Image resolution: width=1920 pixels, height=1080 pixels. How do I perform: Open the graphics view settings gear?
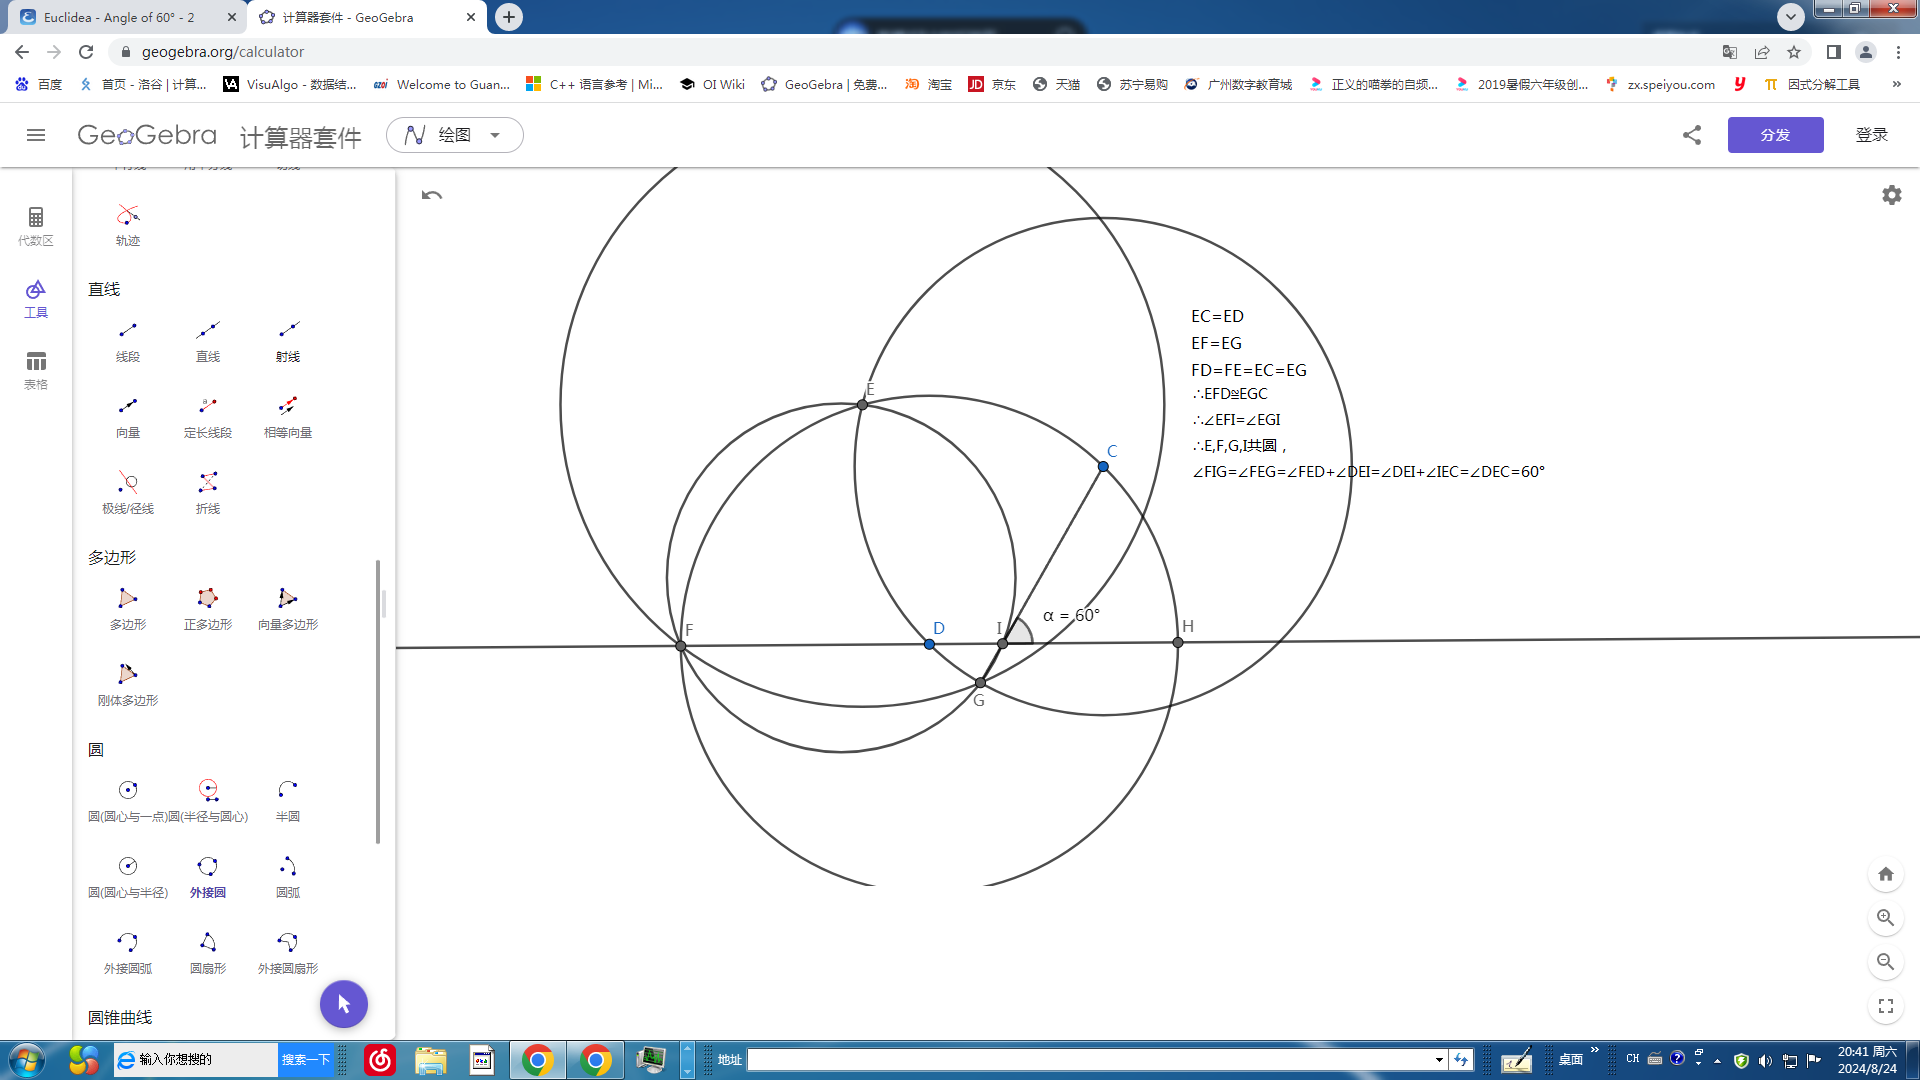(x=1891, y=195)
